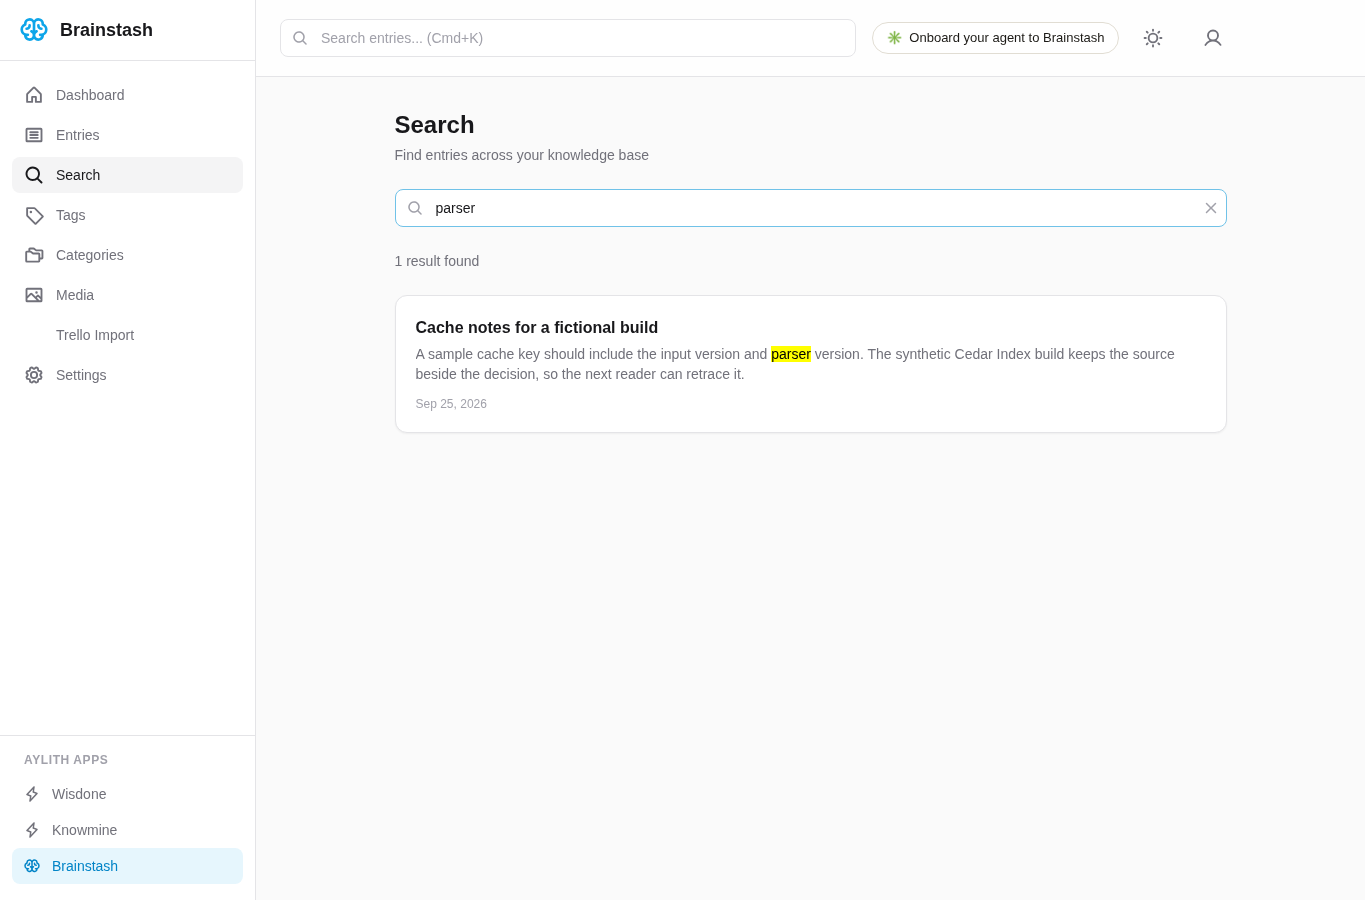
Task: Click 'Find entries across your knowledge base' subtitle
Action: click(x=522, y=155)
